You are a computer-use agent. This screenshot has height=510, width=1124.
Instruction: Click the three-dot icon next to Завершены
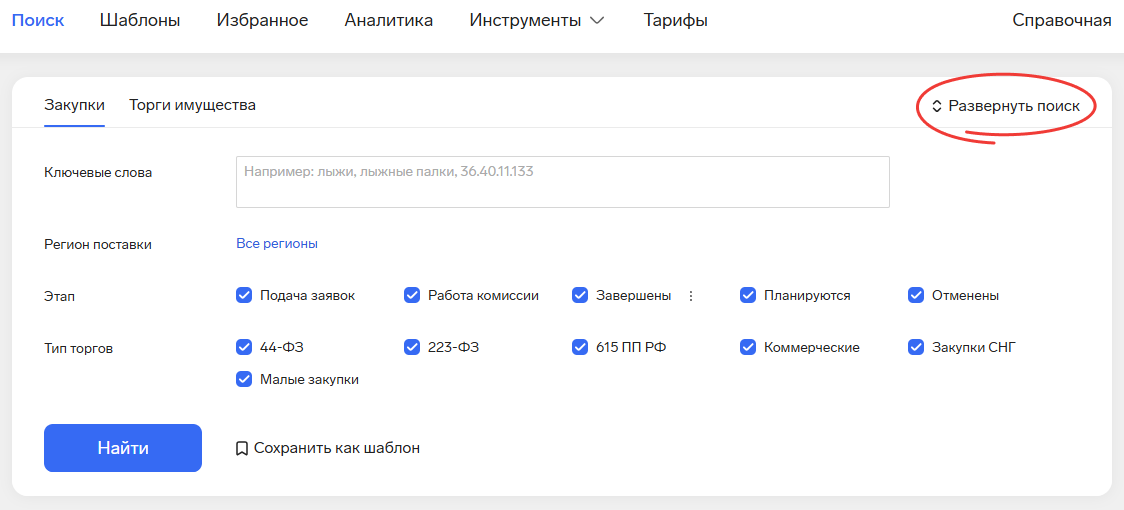tap(691, 296)
